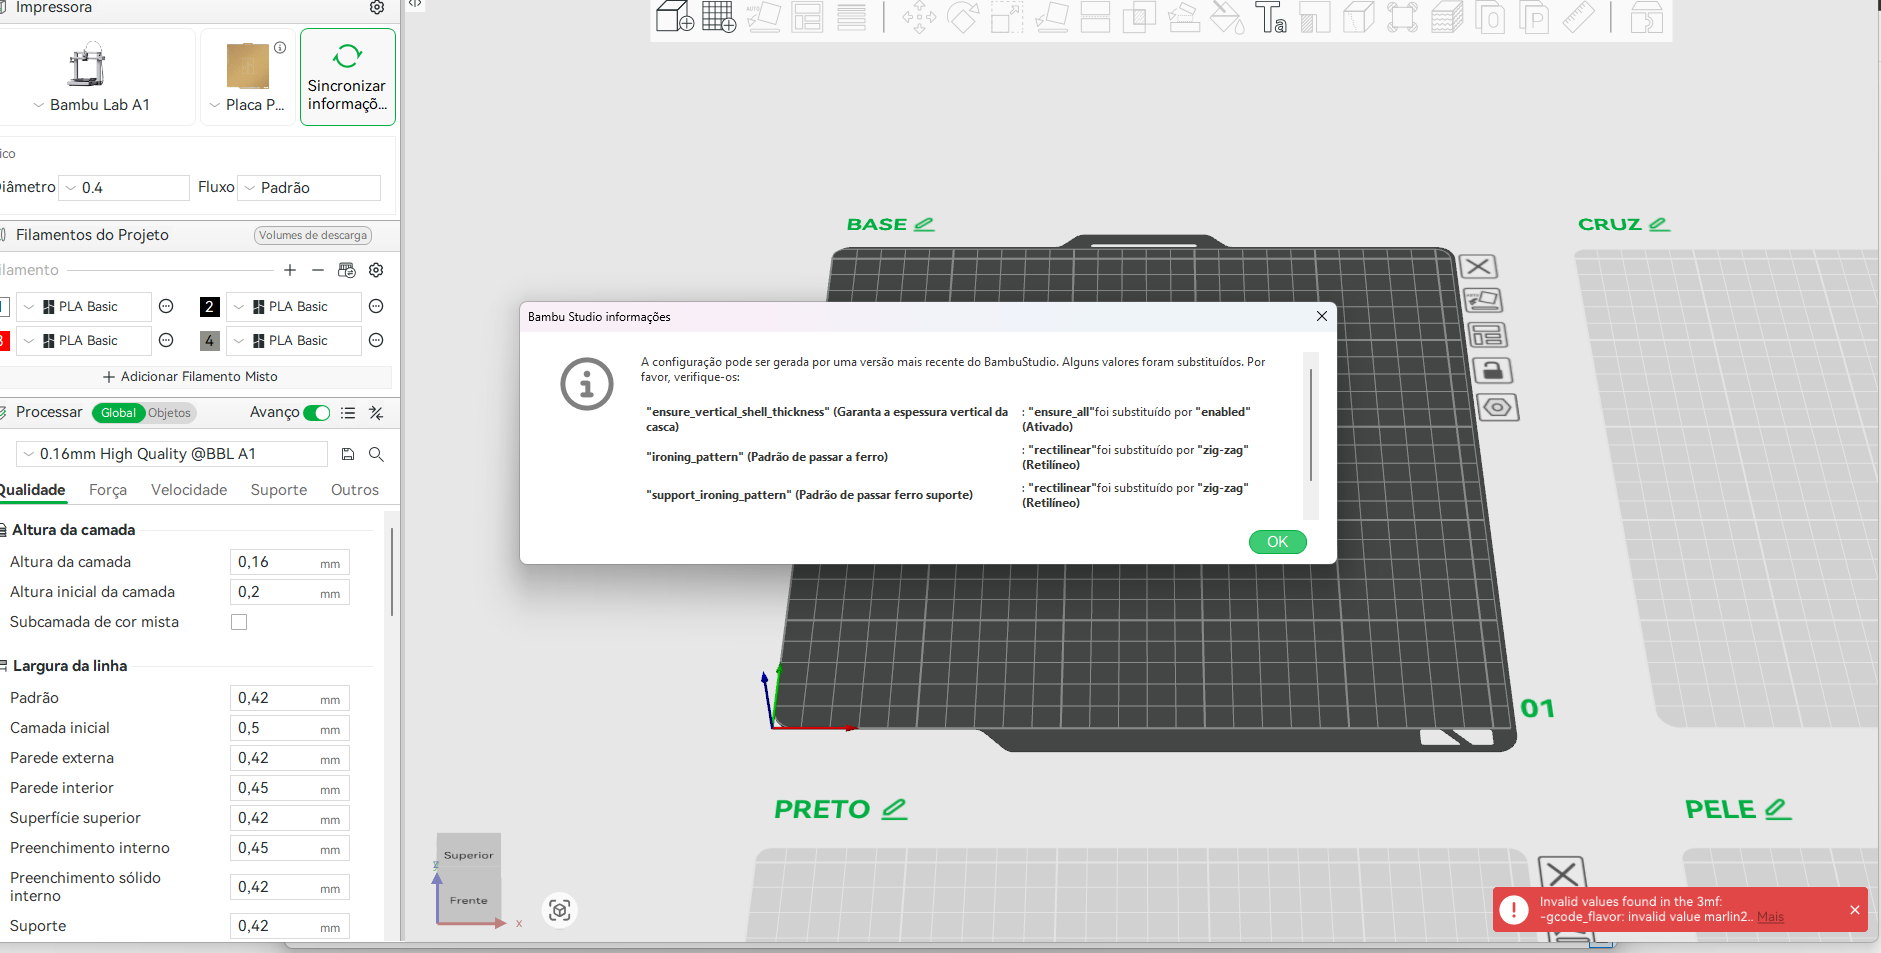1881x953 pixels.
Task: Open options for filament 4 PLA Basic
Action: [x=376, y=340]
